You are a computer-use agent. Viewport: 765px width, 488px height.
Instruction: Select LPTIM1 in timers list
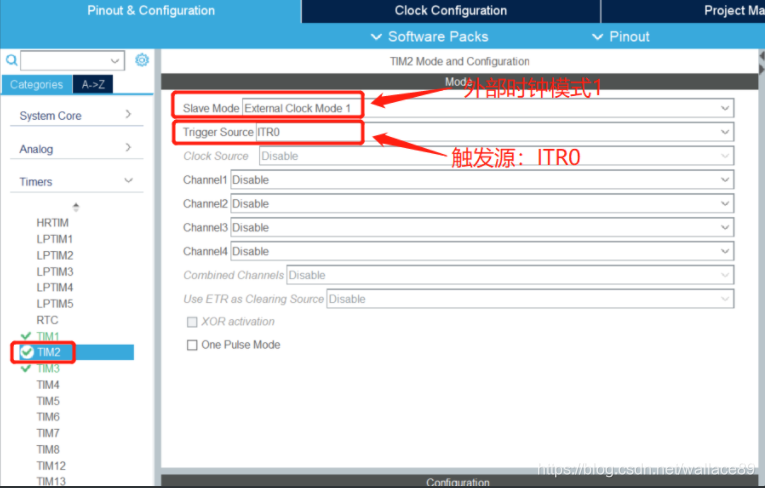pos(54,239)
